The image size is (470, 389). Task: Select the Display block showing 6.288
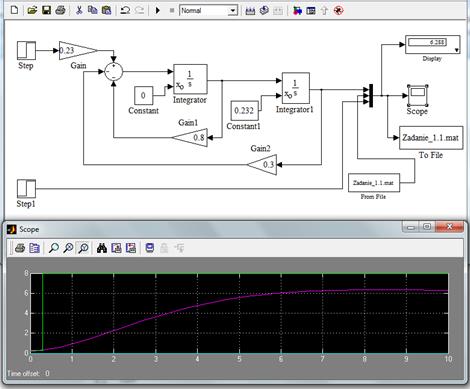point(433,44)
